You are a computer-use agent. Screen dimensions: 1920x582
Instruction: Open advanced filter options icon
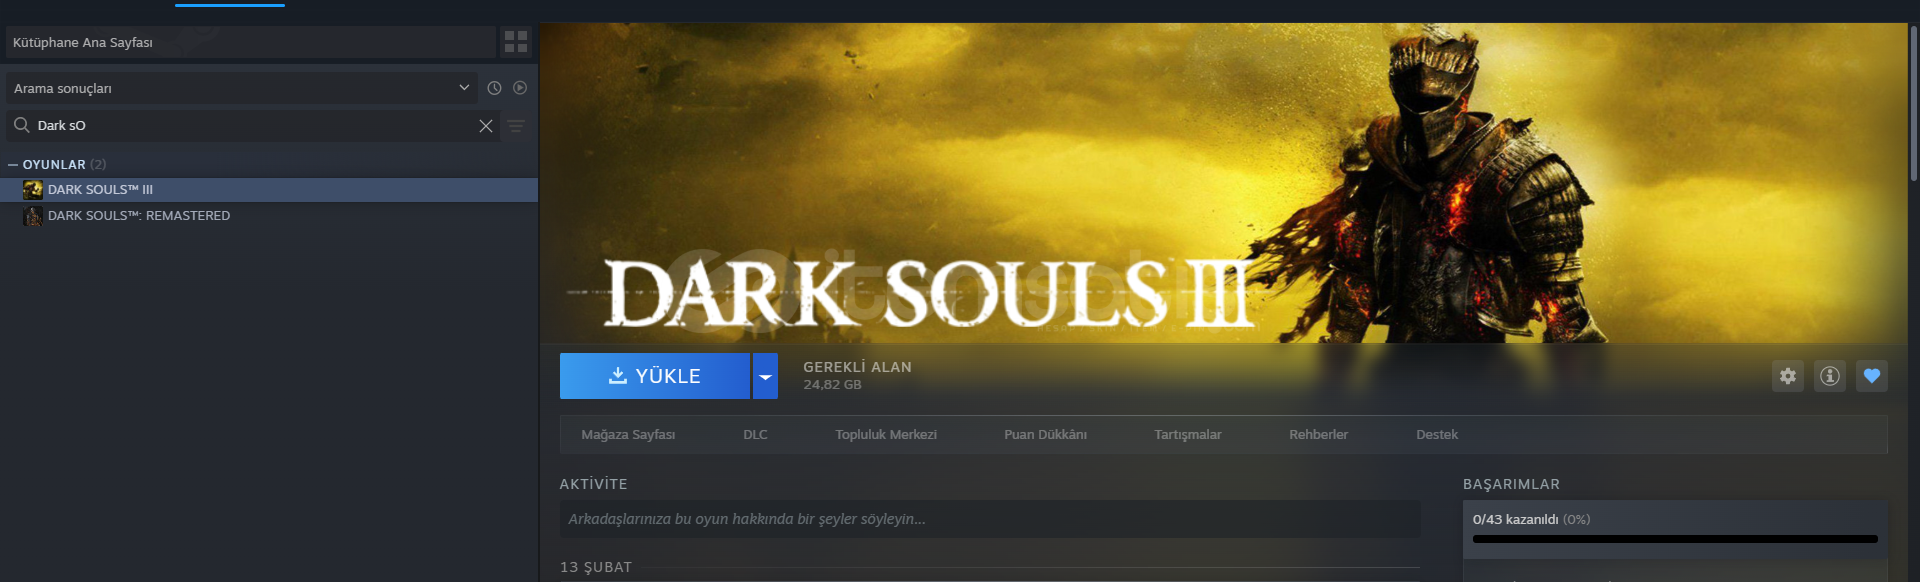click(516, 126)
